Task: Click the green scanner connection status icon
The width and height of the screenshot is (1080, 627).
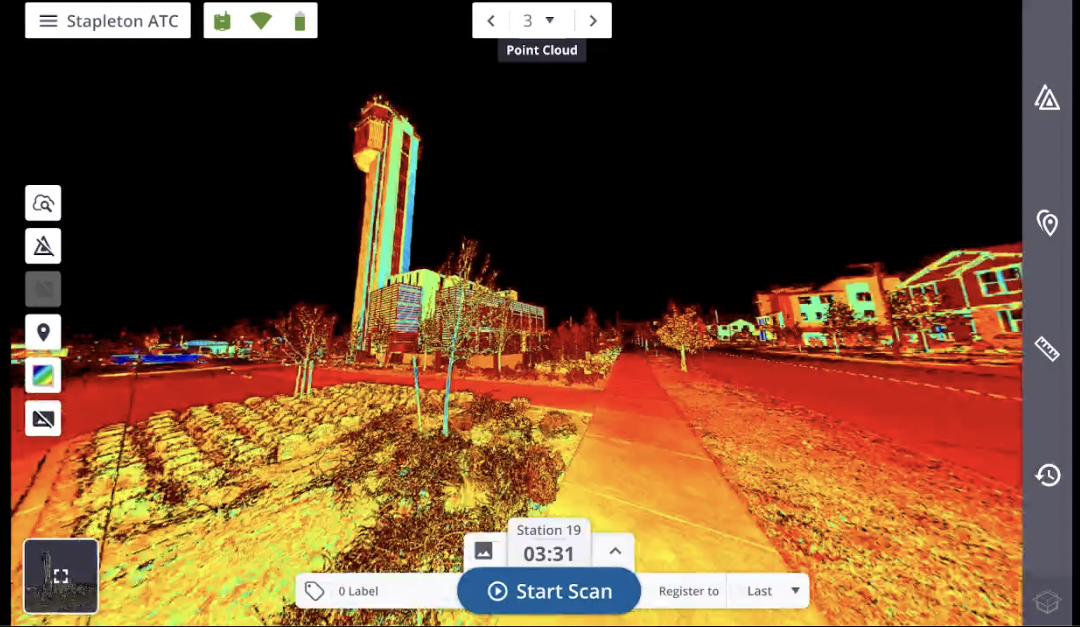Action: pyautogui.click(x=222, y=21)
